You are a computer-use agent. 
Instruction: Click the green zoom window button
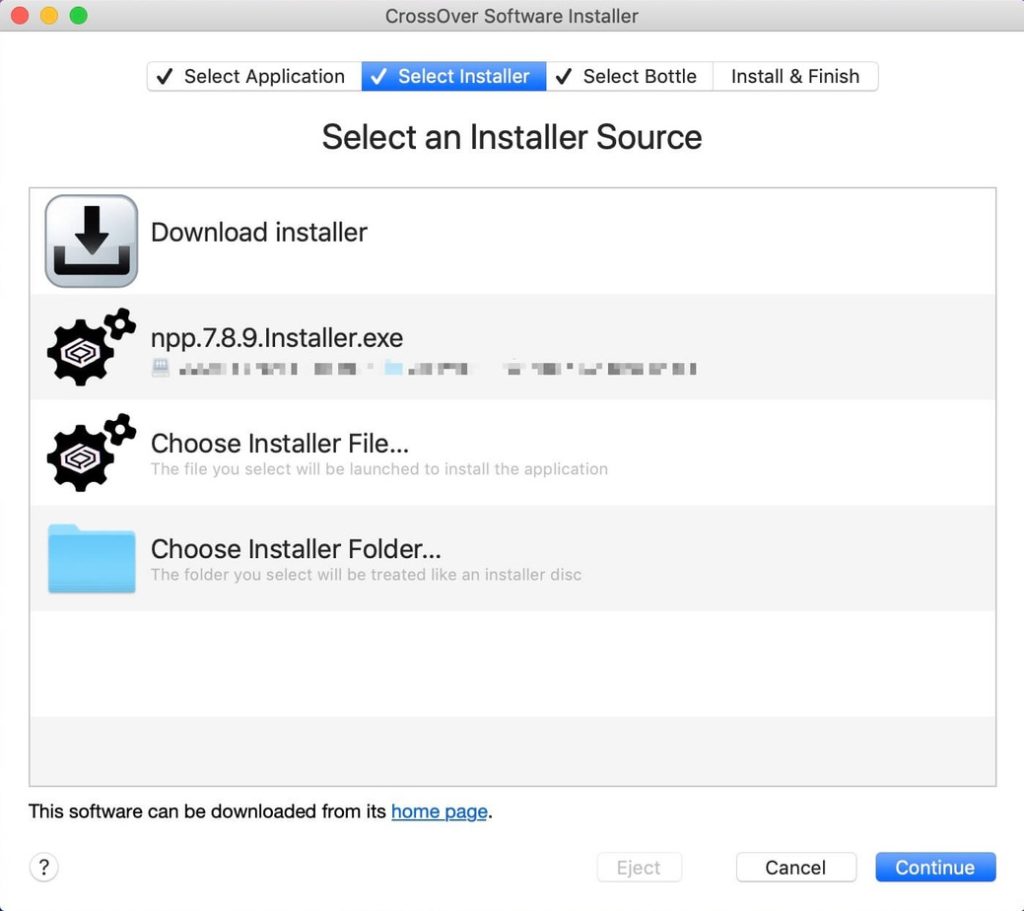(78, 15)
